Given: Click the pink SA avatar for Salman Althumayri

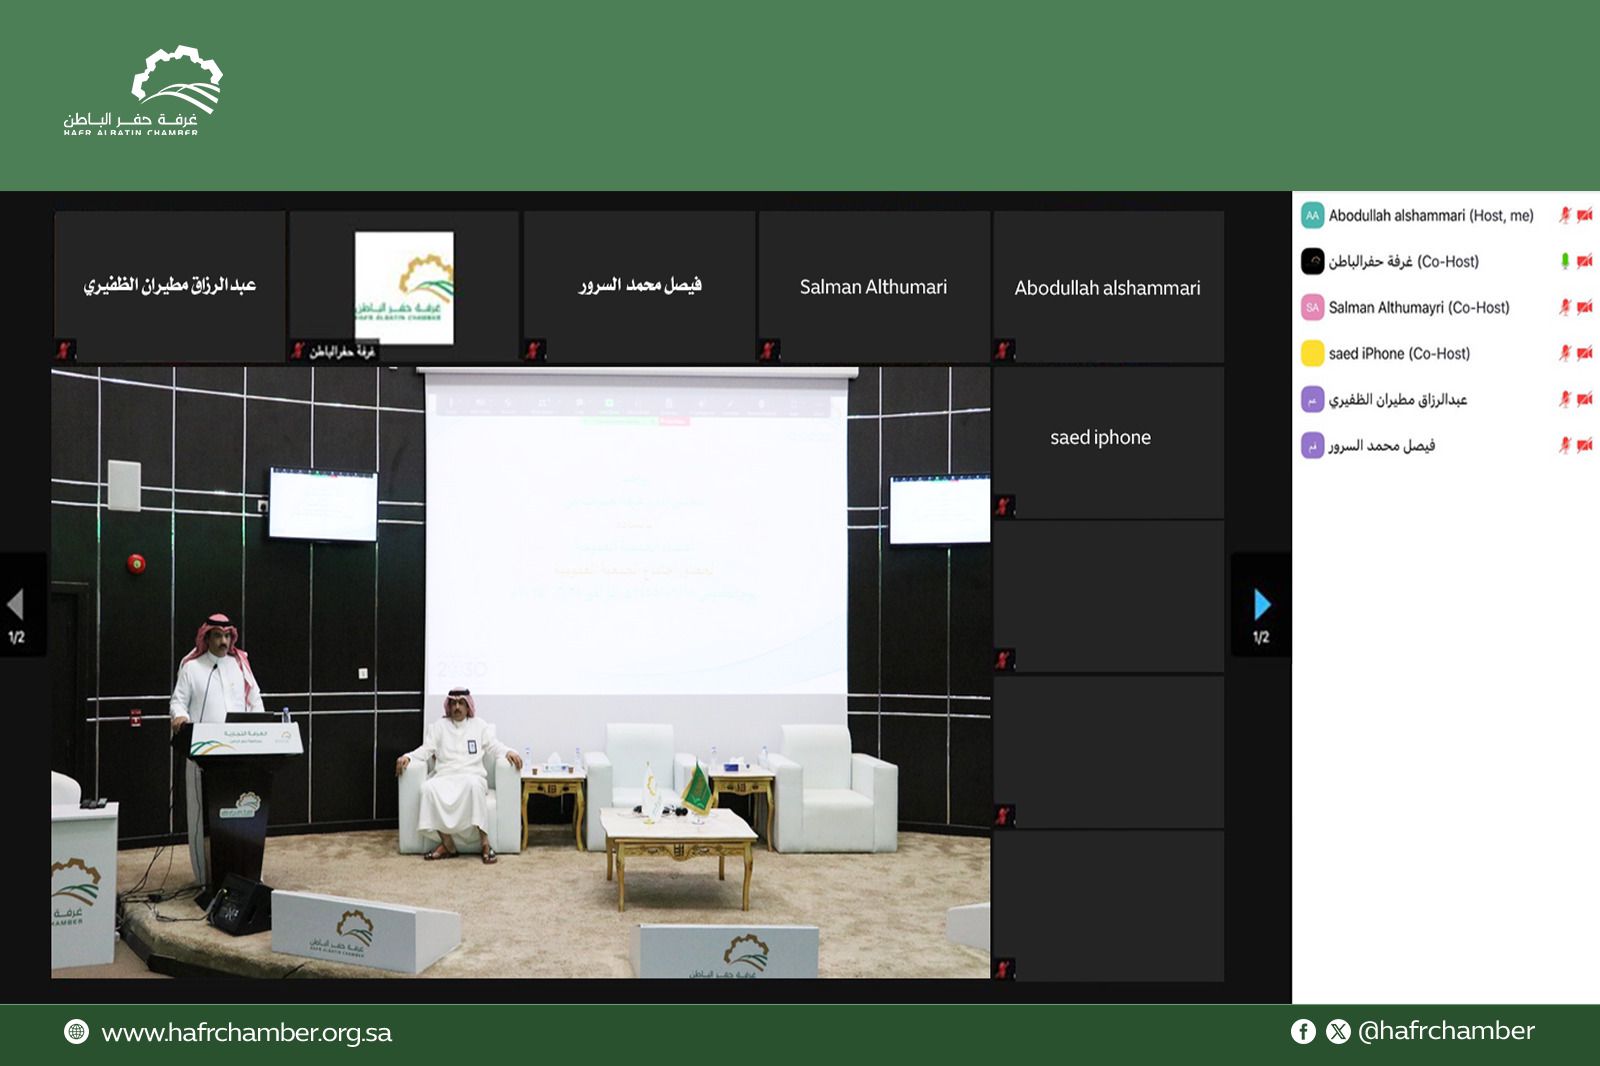Looking at the screenshot, I should (1312, 307).
